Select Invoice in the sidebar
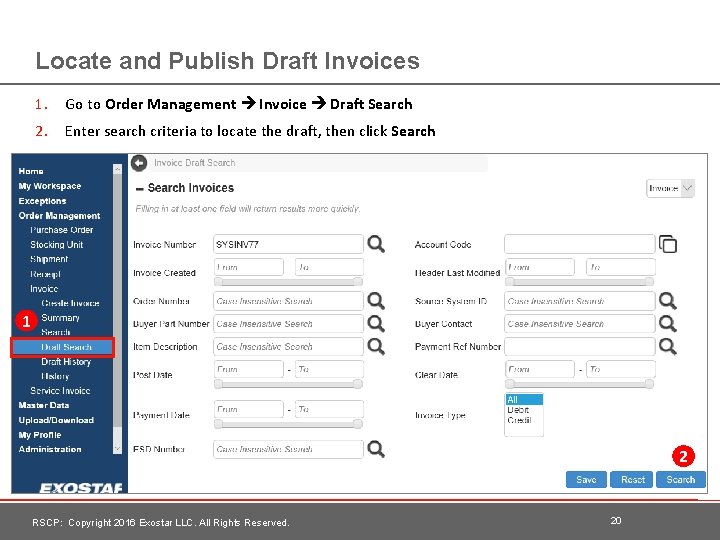Viewport: 720px width, 540px height. coord(44,289)
